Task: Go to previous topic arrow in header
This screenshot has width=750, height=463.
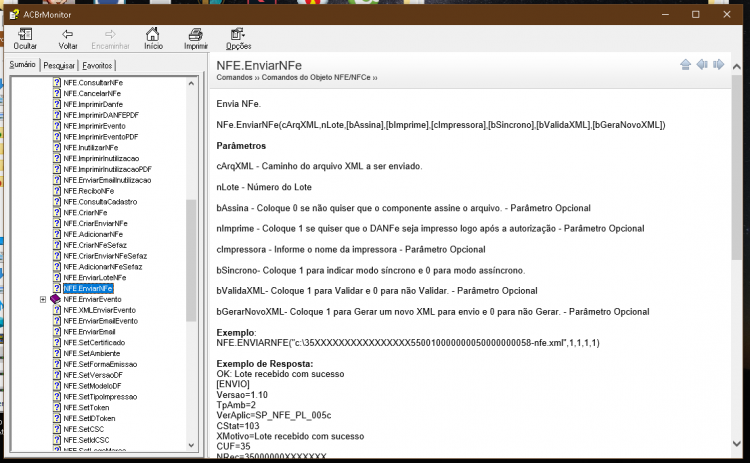Action: click(702, 65)
